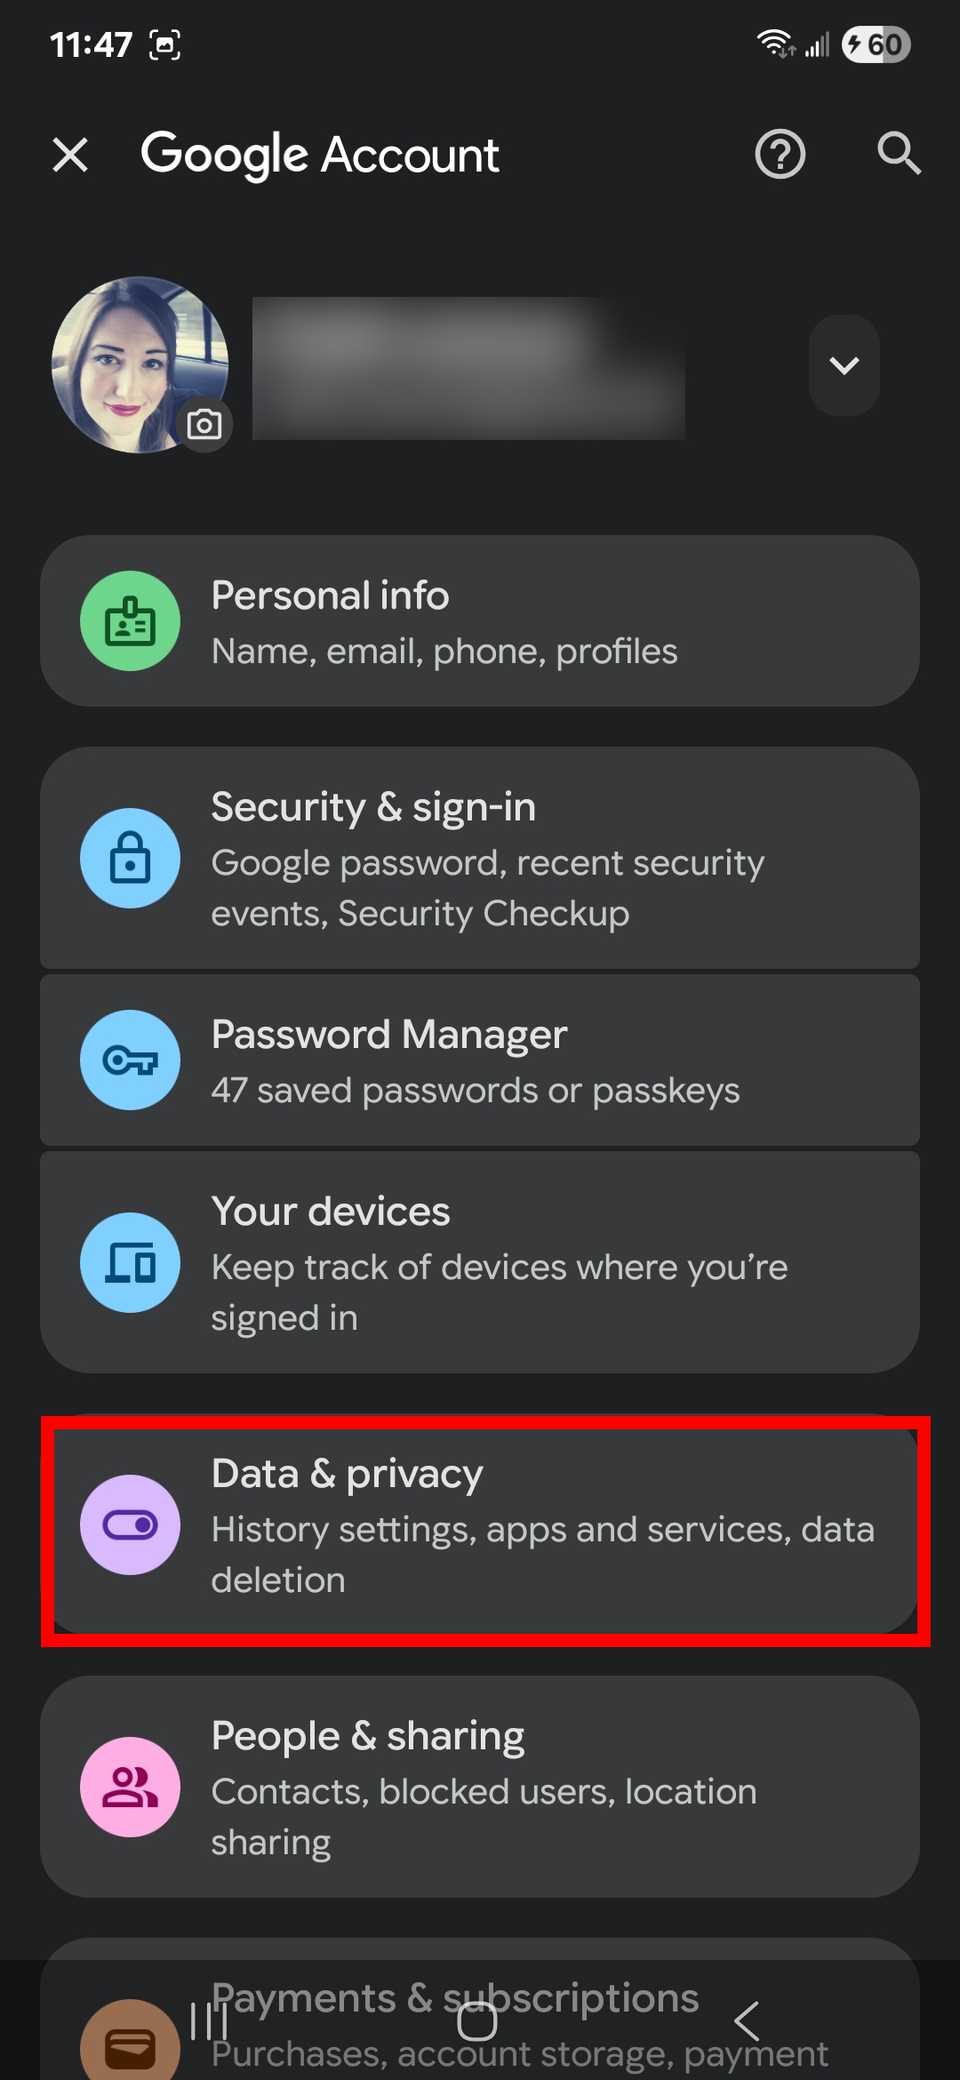The height and width of the screenshot is (2080, 960).
Task: Select the Security & sign-in lock icon
Action: [x=130, y=858]
